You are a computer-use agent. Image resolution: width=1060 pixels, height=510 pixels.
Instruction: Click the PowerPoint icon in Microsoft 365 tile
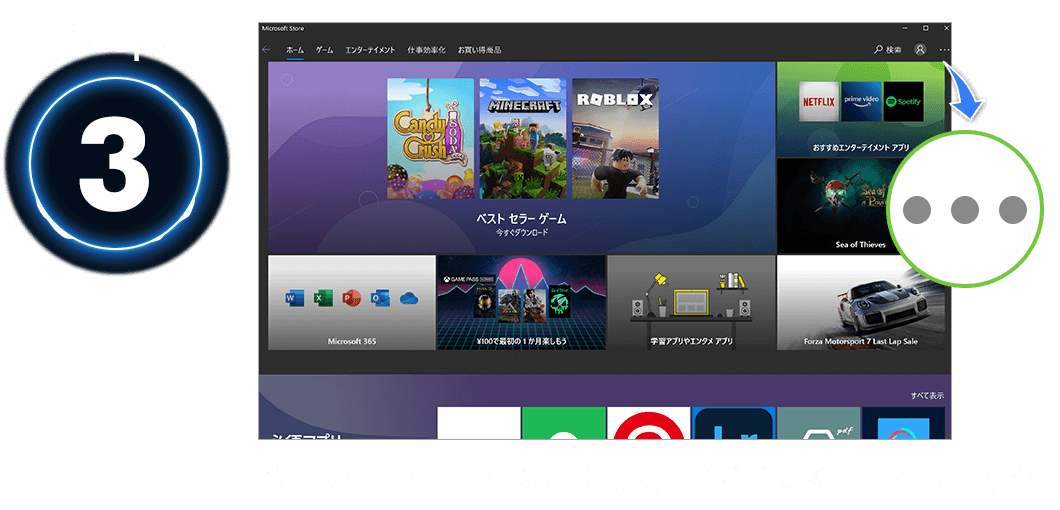coord(351,298)
